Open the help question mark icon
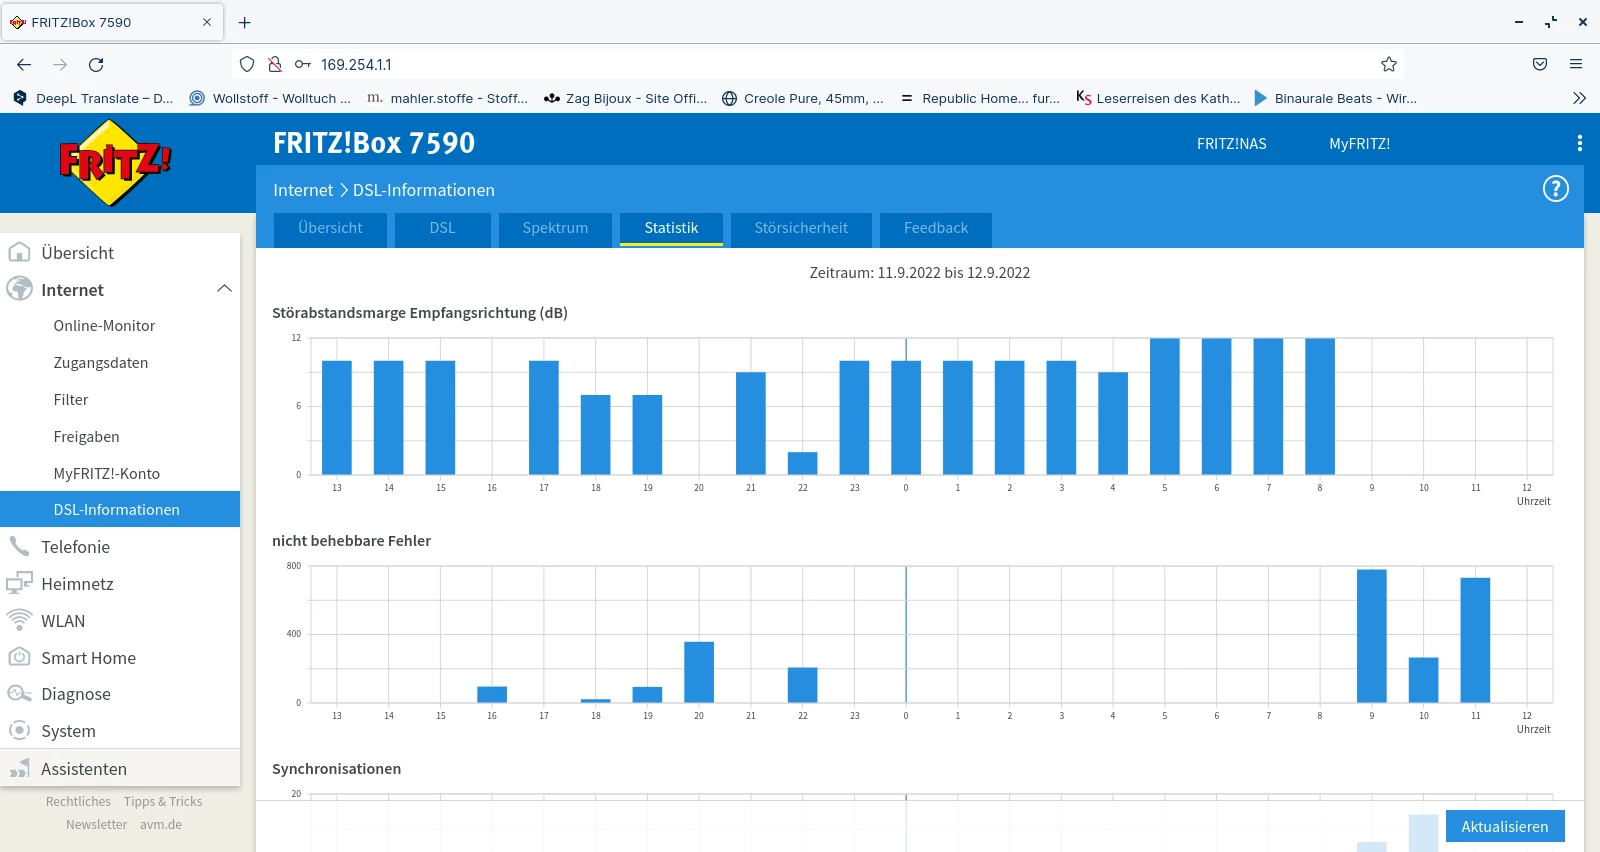 coord(1555,189)
